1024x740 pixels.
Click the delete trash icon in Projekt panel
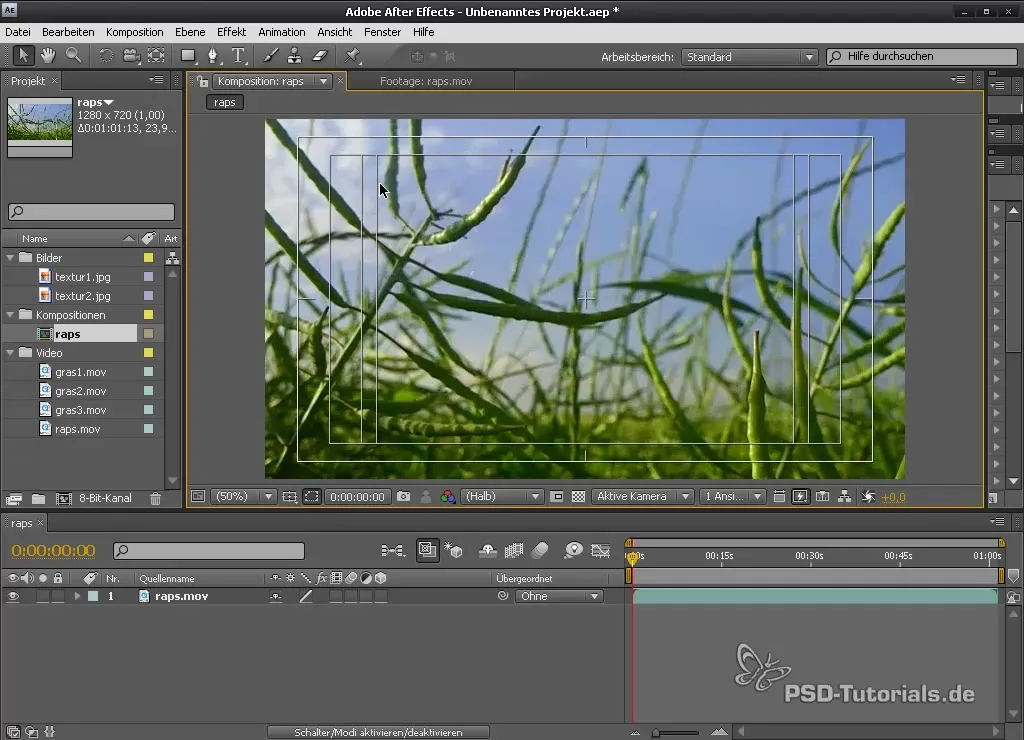pos(155,498)
